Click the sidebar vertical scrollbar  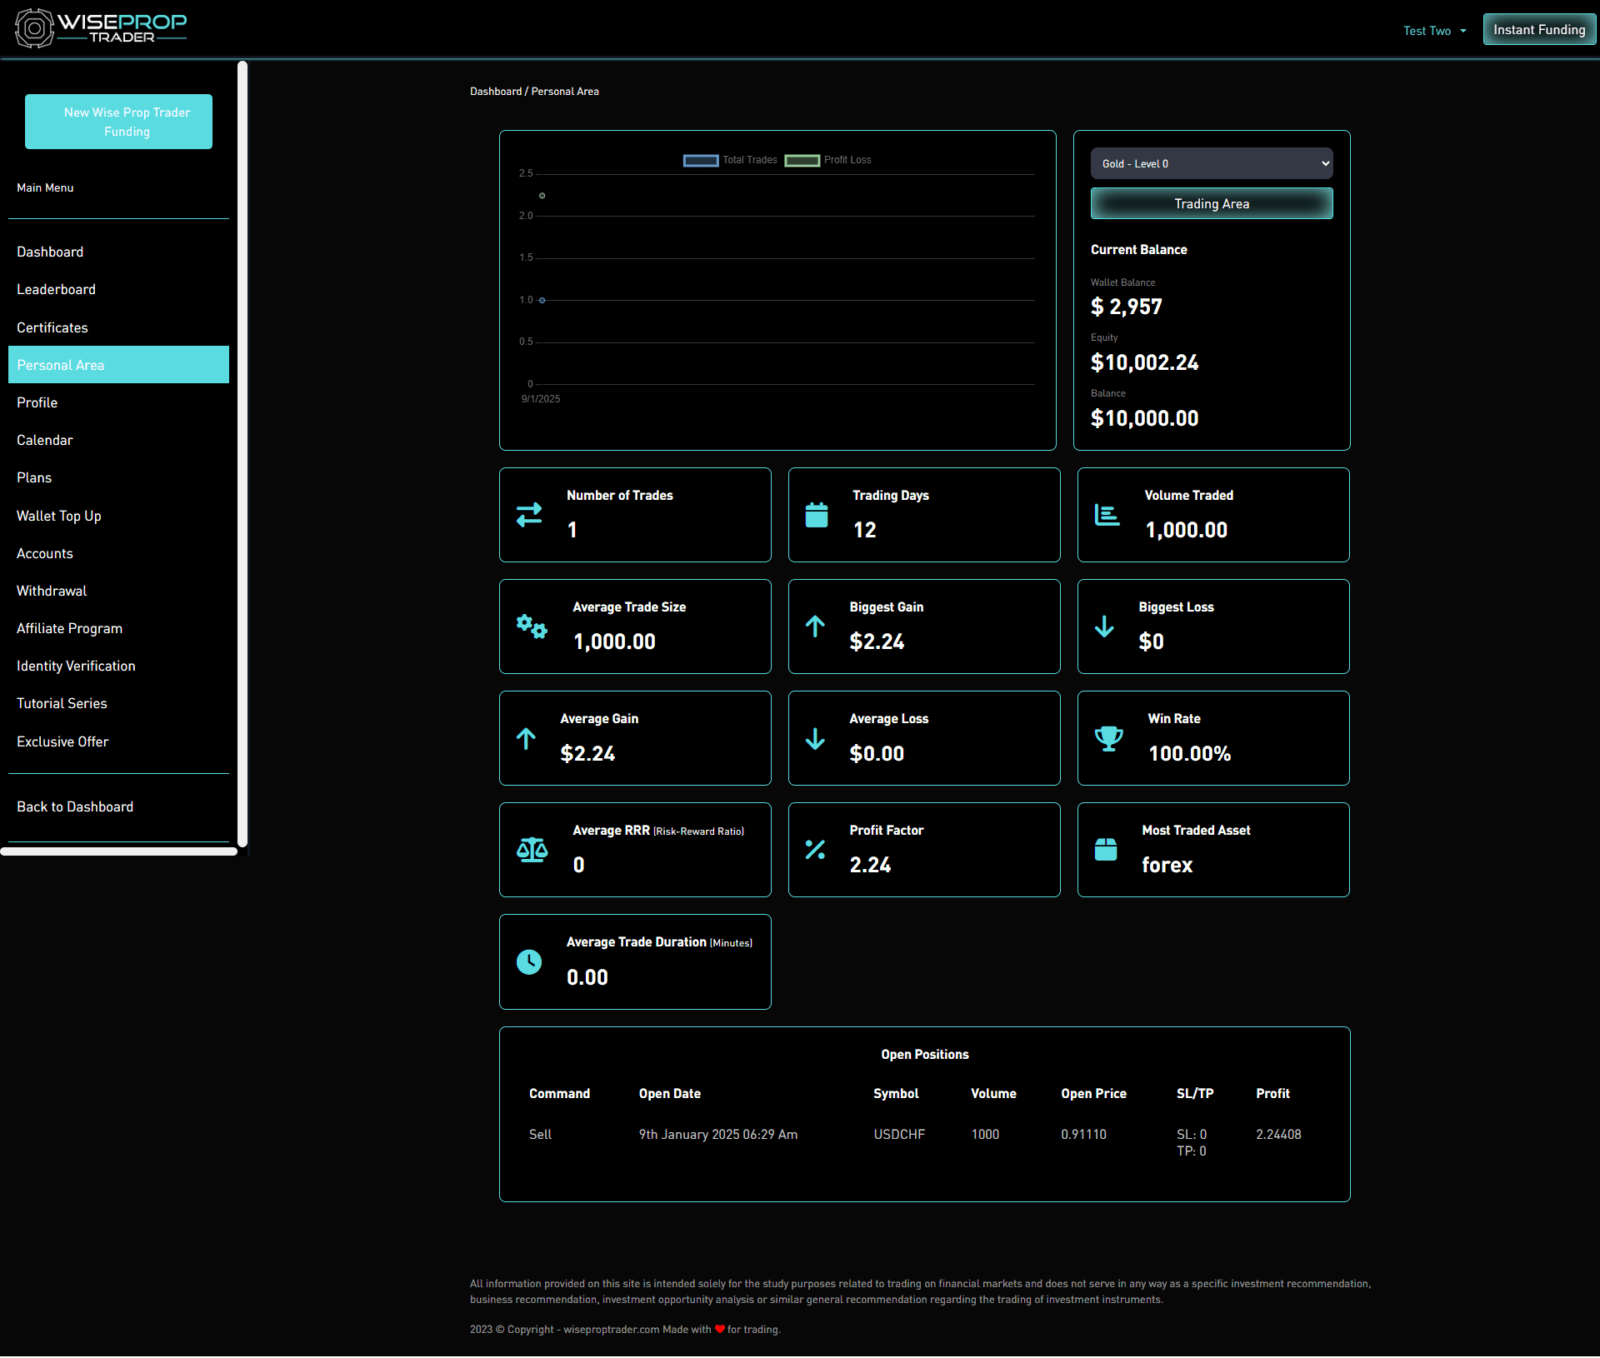[242, 450]
